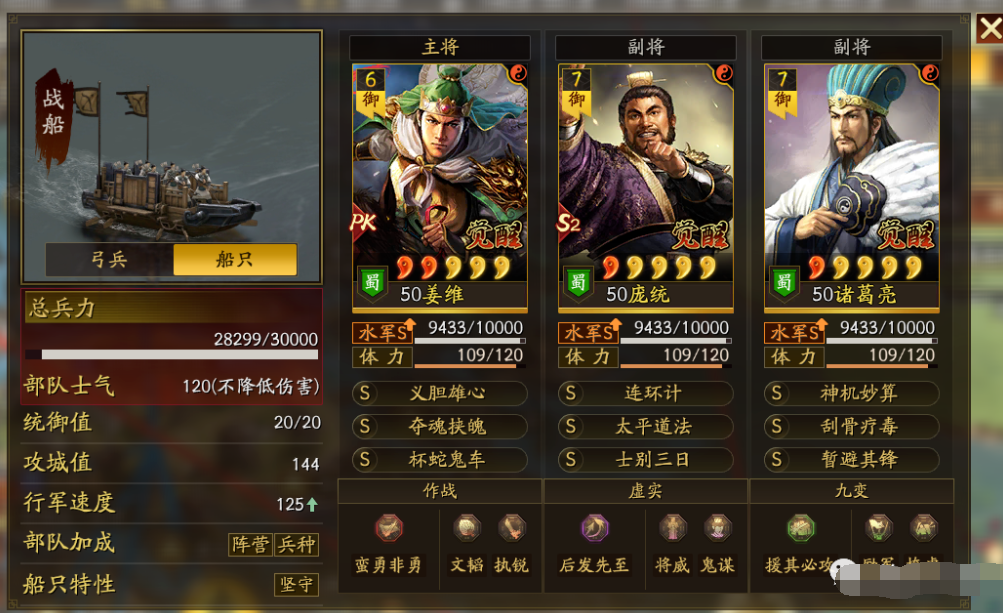Switch troop view to 弓兵

109,259
